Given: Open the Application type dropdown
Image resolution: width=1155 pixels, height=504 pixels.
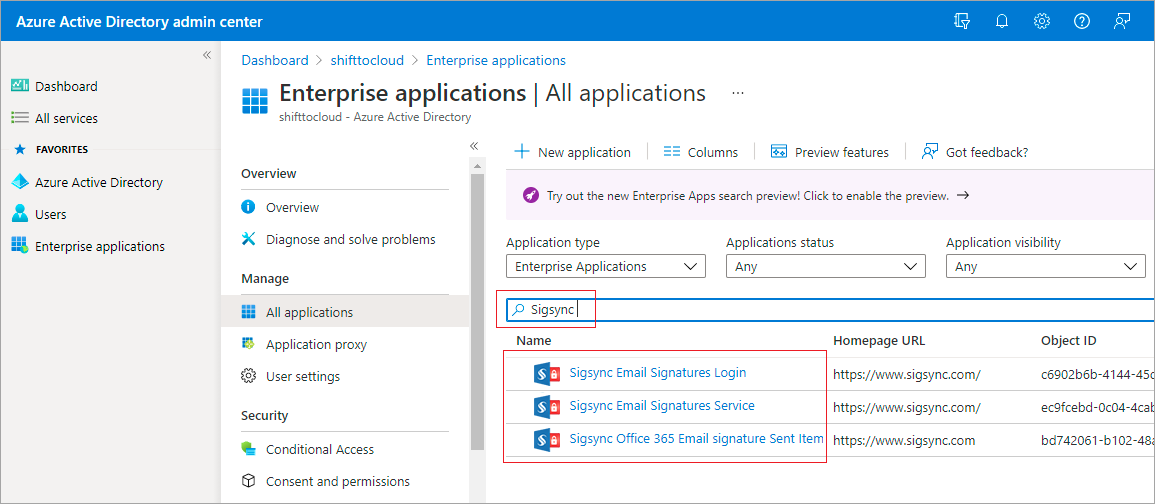Looking at the screenshot, I should click(x=605, y=267).
